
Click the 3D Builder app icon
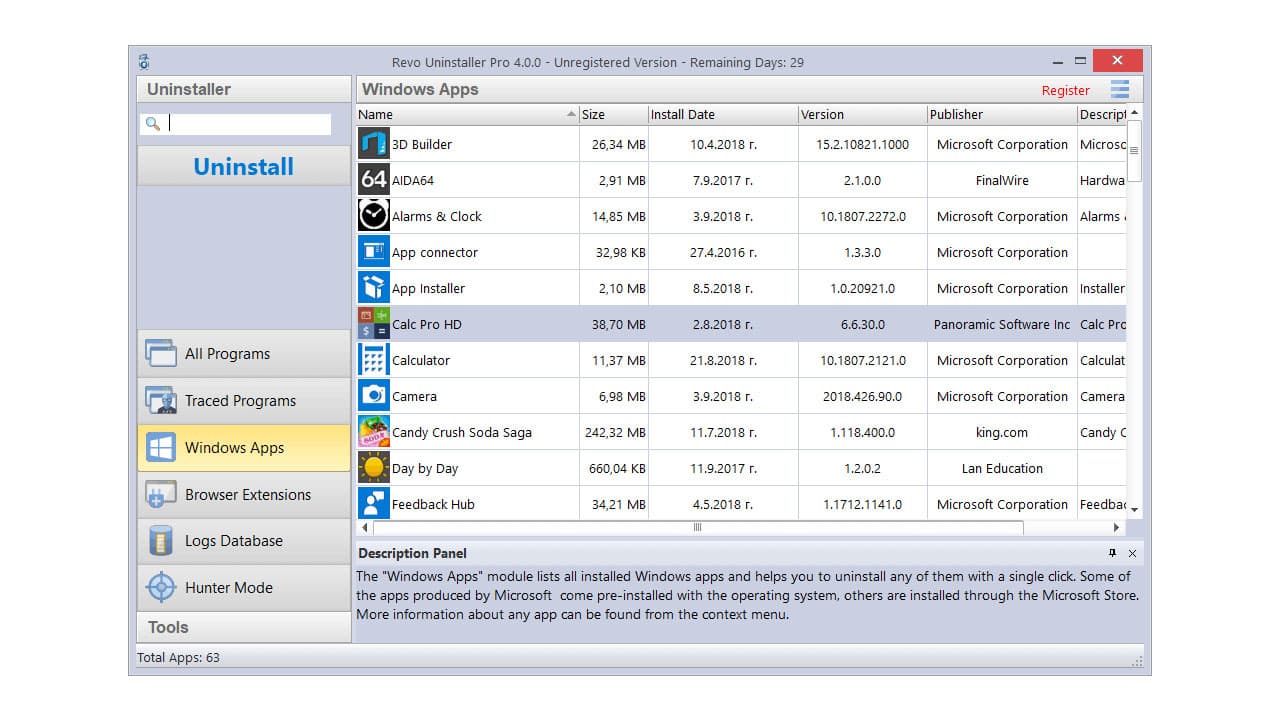pos(373,143)
